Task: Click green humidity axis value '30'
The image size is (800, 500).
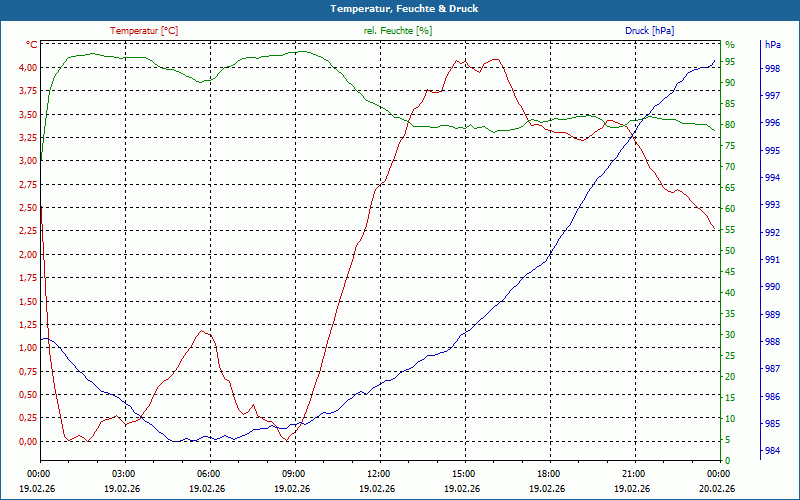Action: 730,335
